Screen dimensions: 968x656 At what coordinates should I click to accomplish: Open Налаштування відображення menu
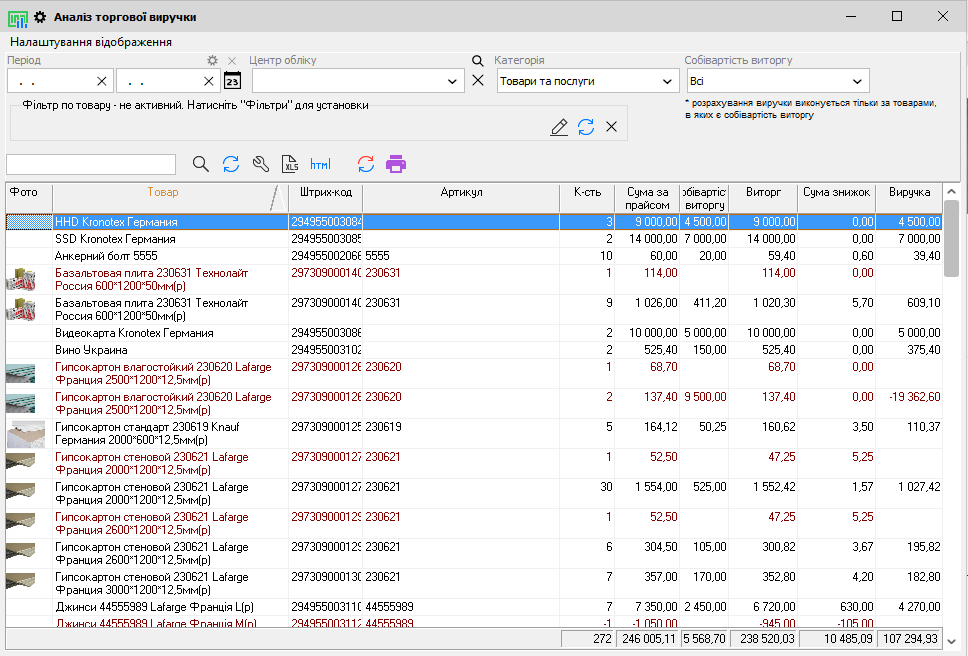(91, 42)
